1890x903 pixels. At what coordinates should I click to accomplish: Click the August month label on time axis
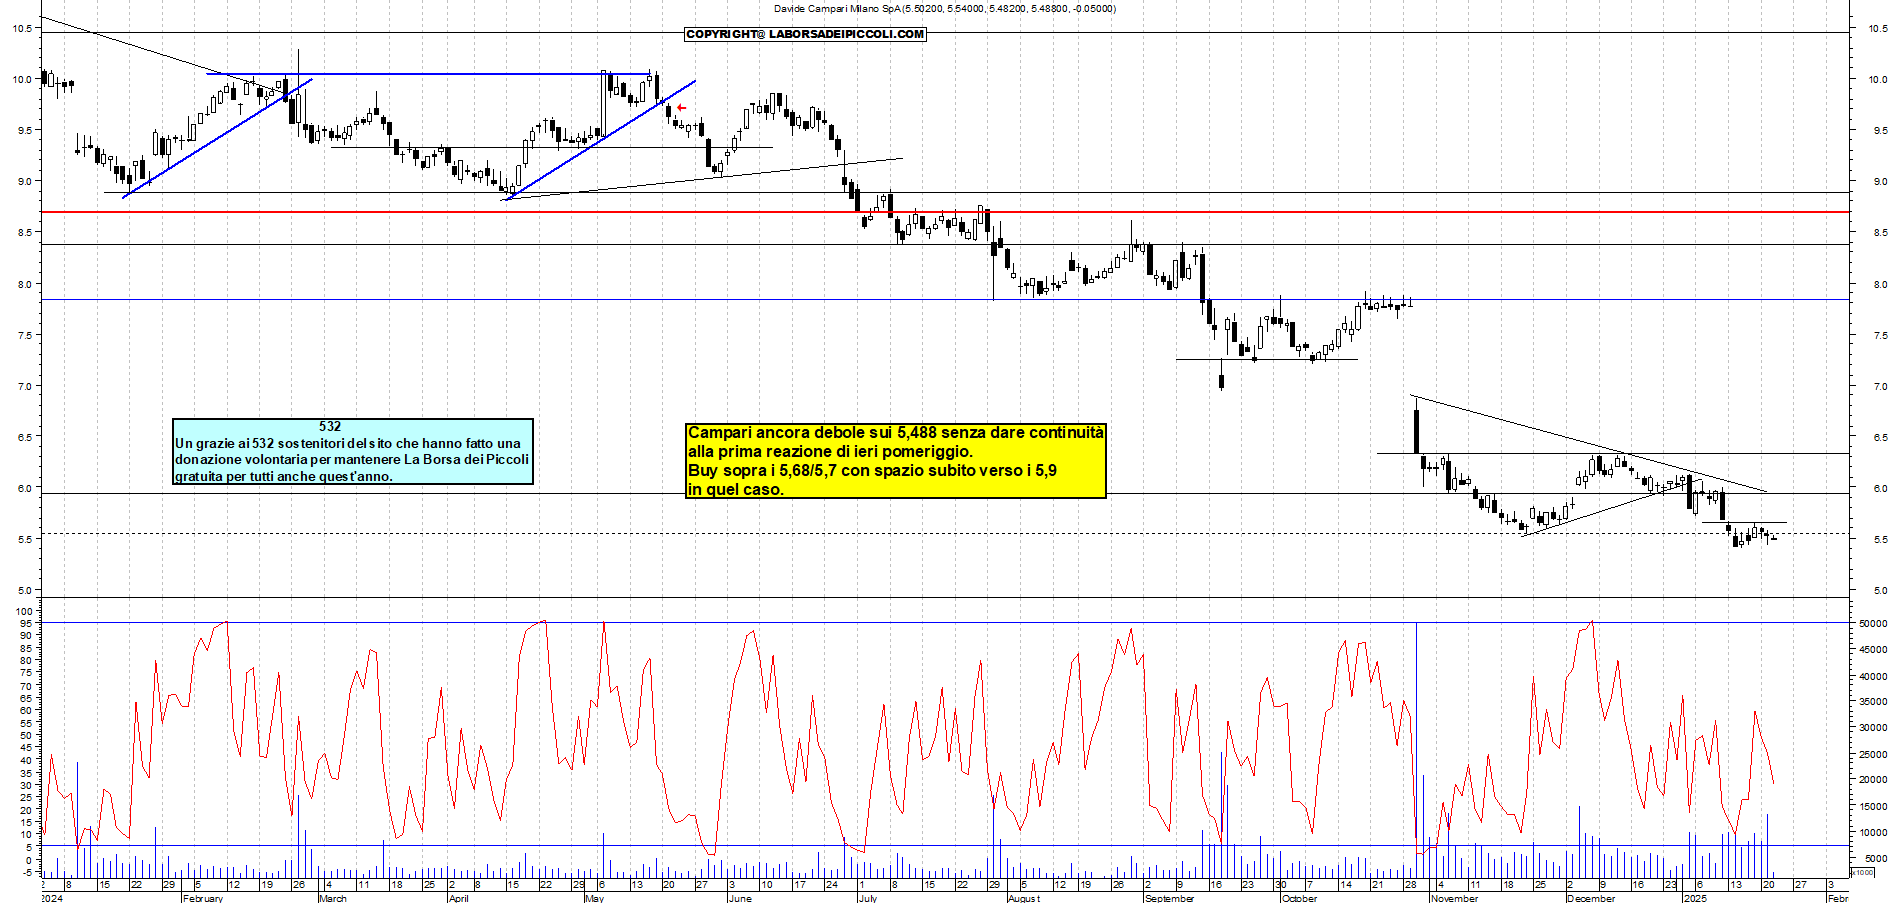coord(1024,898)
